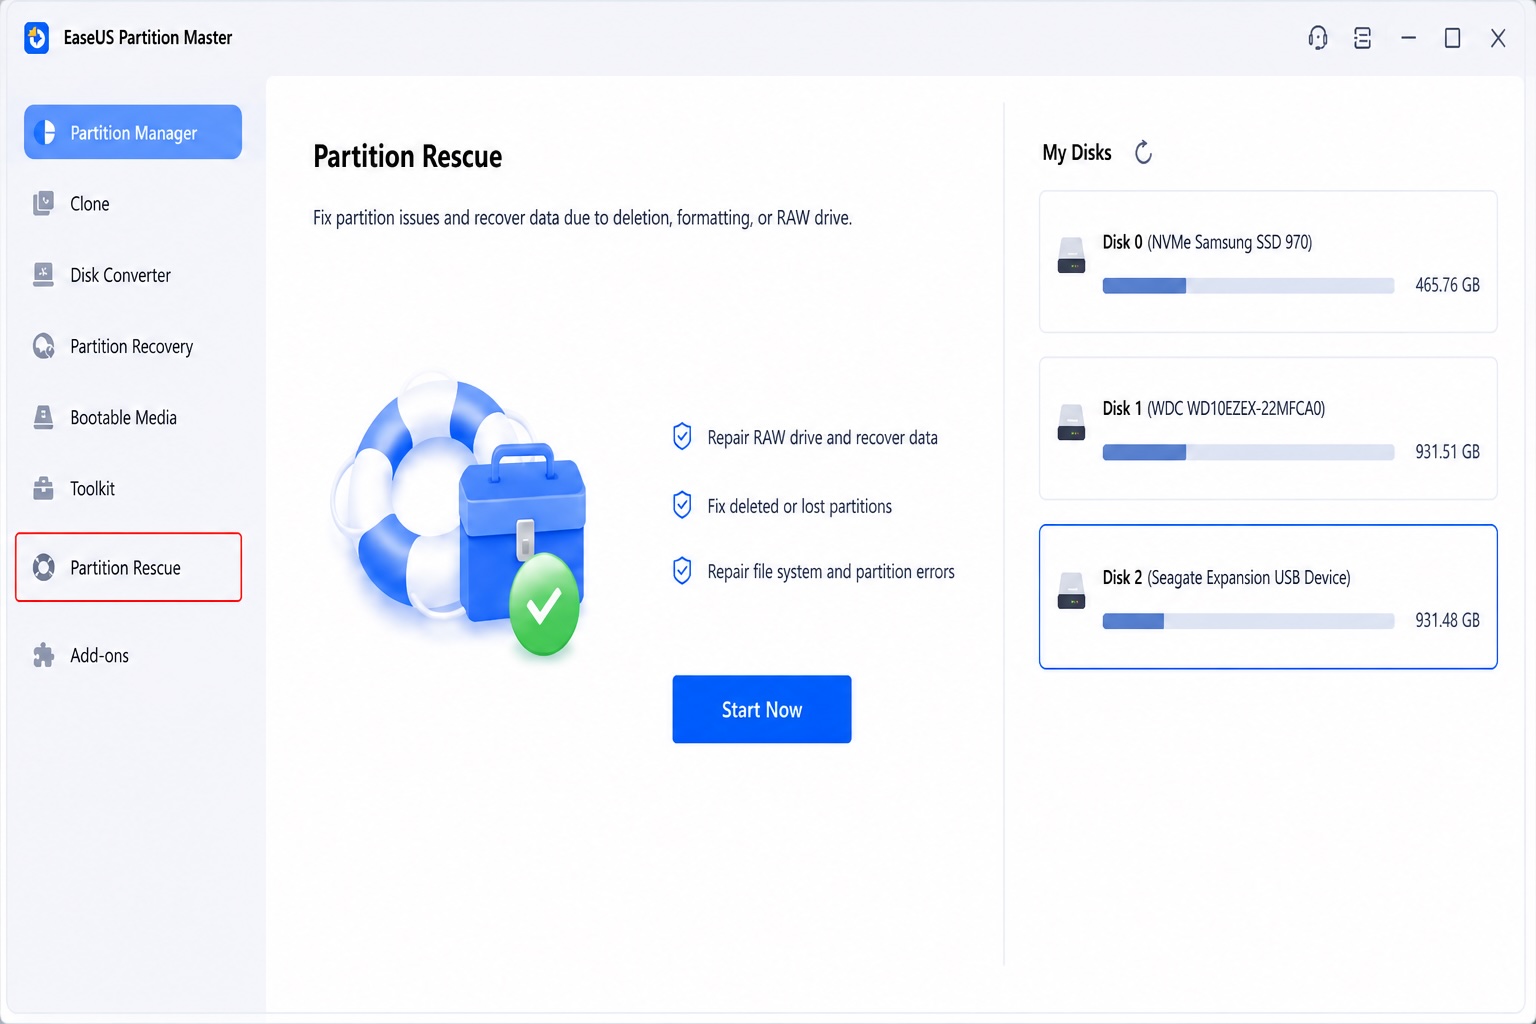Click the Start Now button
This screenshot has height=1024, width=1536.
tap(762, 709)
